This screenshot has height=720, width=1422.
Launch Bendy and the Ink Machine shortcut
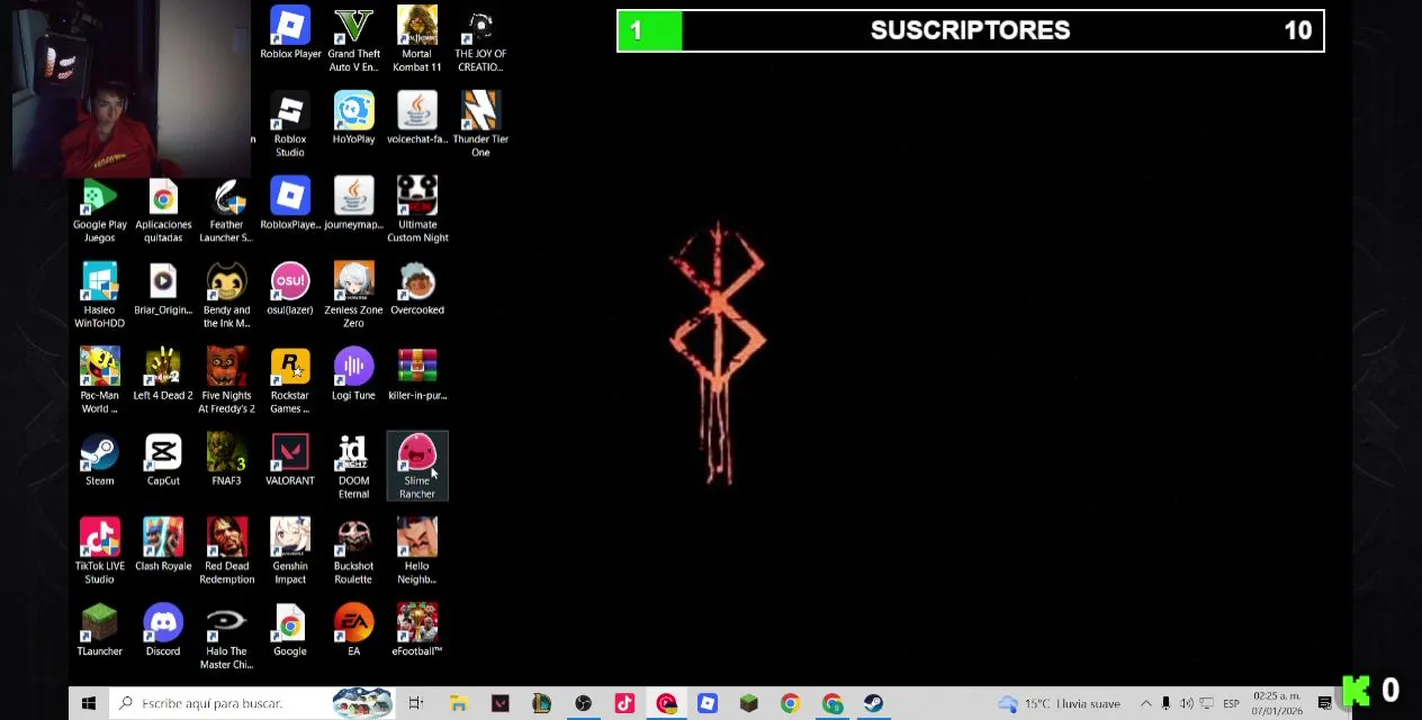click(x=227, y=295)
